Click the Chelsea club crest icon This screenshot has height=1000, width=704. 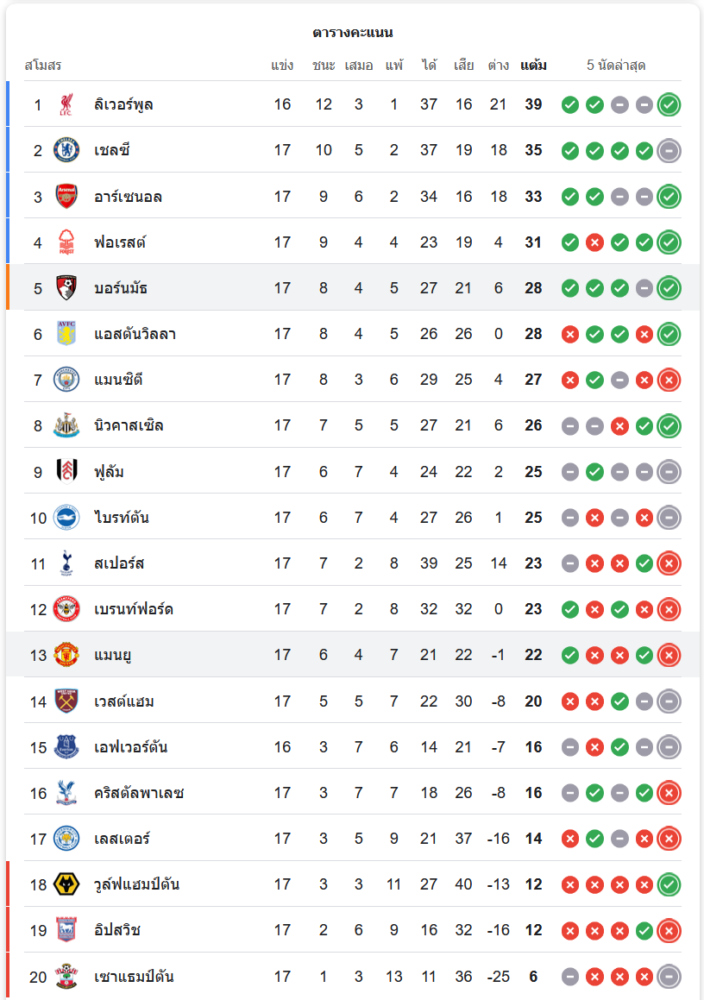67,150
